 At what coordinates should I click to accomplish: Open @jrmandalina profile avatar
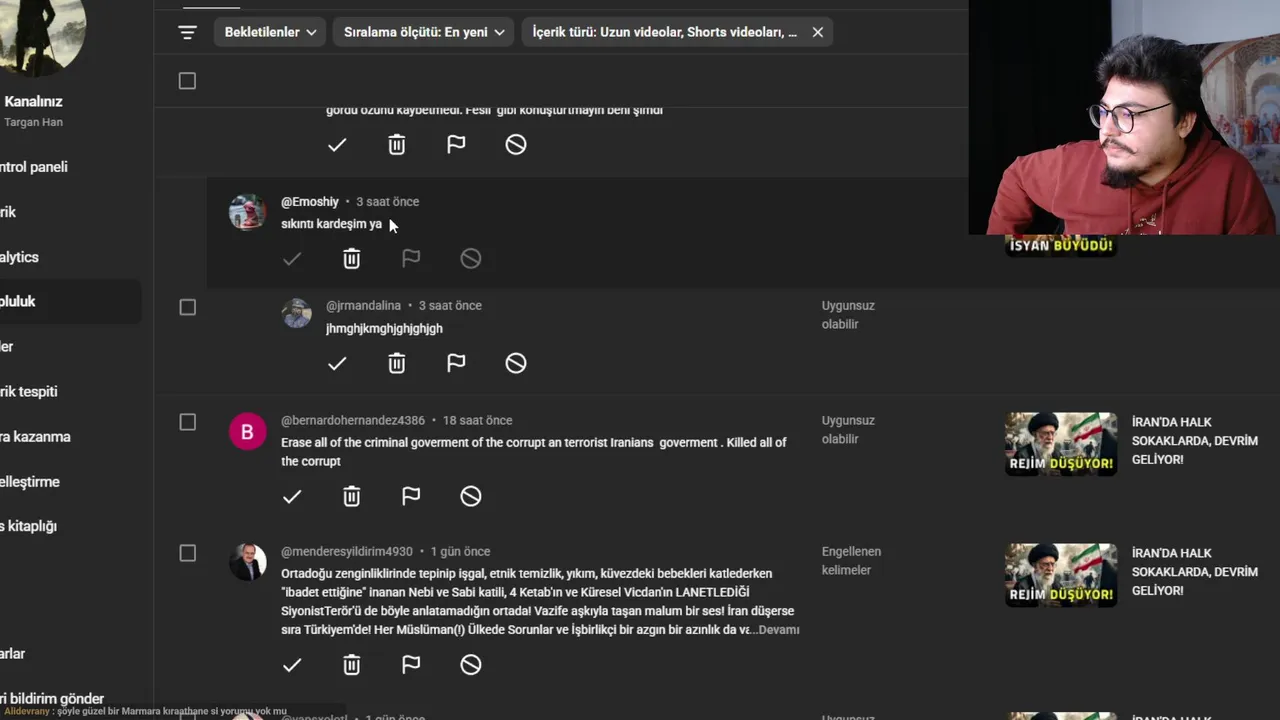pyautogui.click(x=296, y=313)
